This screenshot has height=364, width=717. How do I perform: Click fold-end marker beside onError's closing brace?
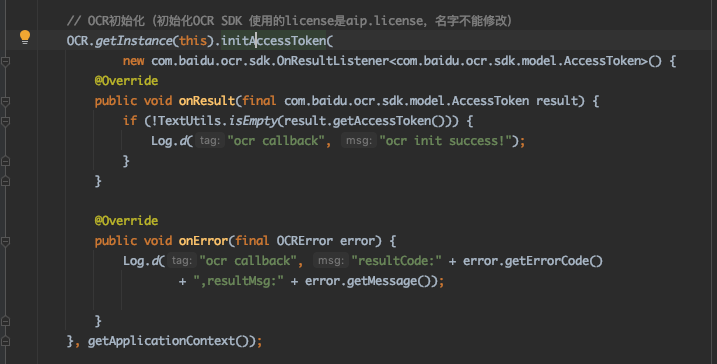pos(5,321)
